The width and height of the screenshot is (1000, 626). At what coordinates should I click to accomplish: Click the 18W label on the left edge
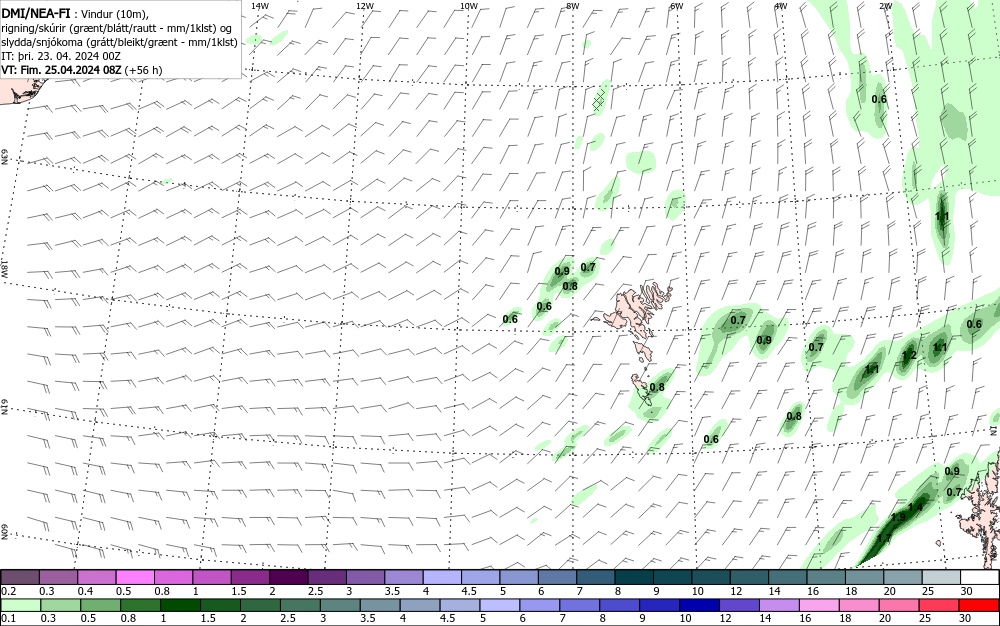4,268
